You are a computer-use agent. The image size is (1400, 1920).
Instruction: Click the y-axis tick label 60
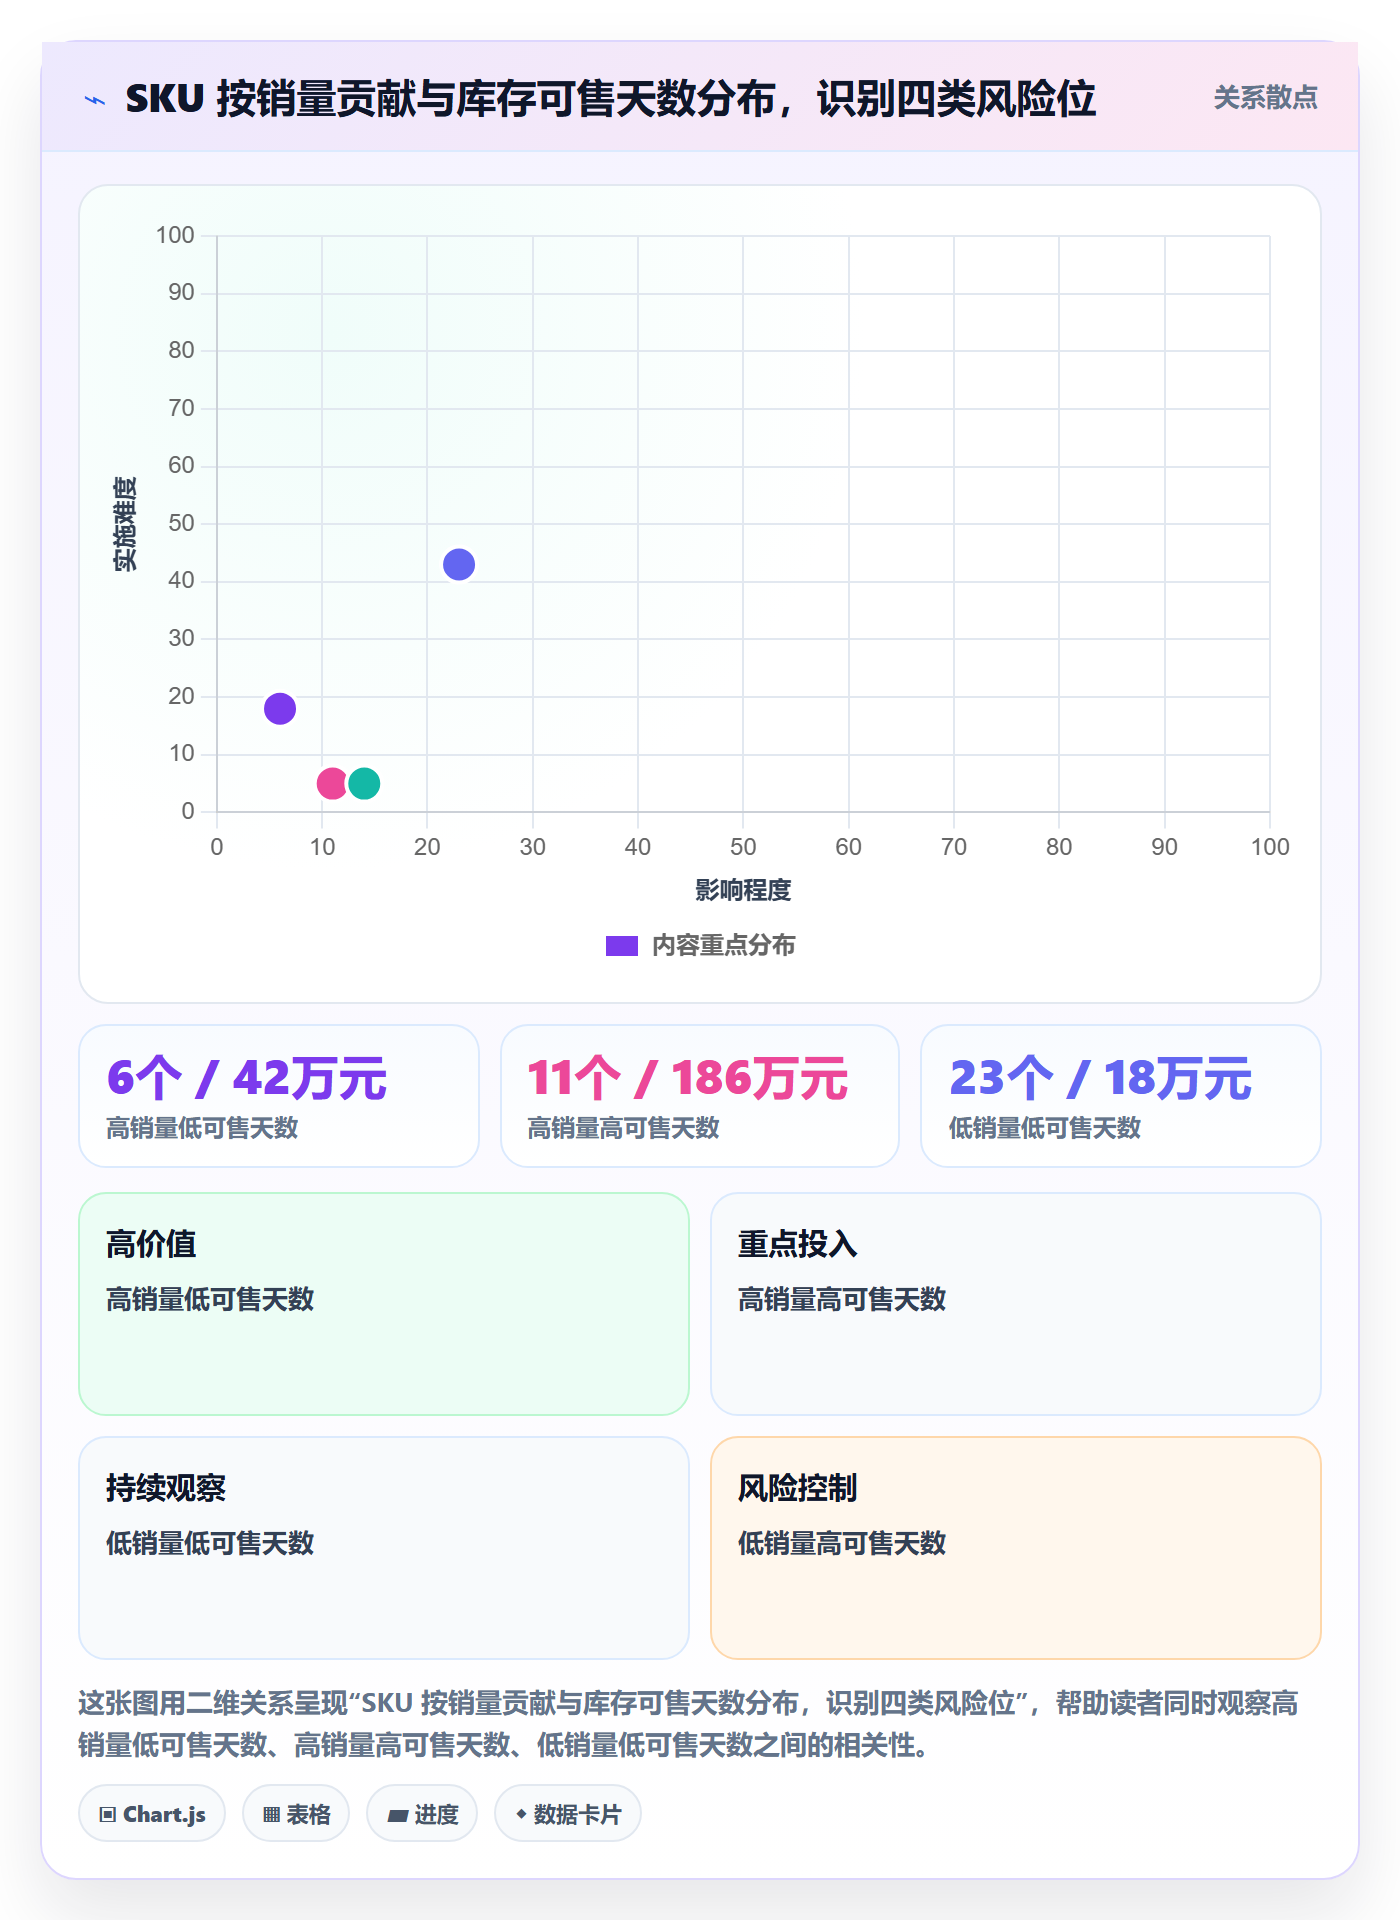coord(181,465)
